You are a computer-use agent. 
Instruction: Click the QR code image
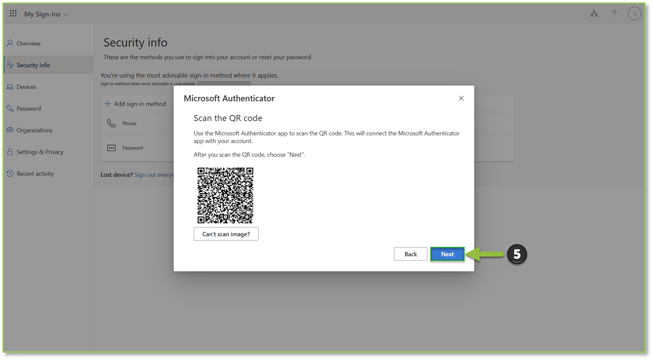coord(225,195)
